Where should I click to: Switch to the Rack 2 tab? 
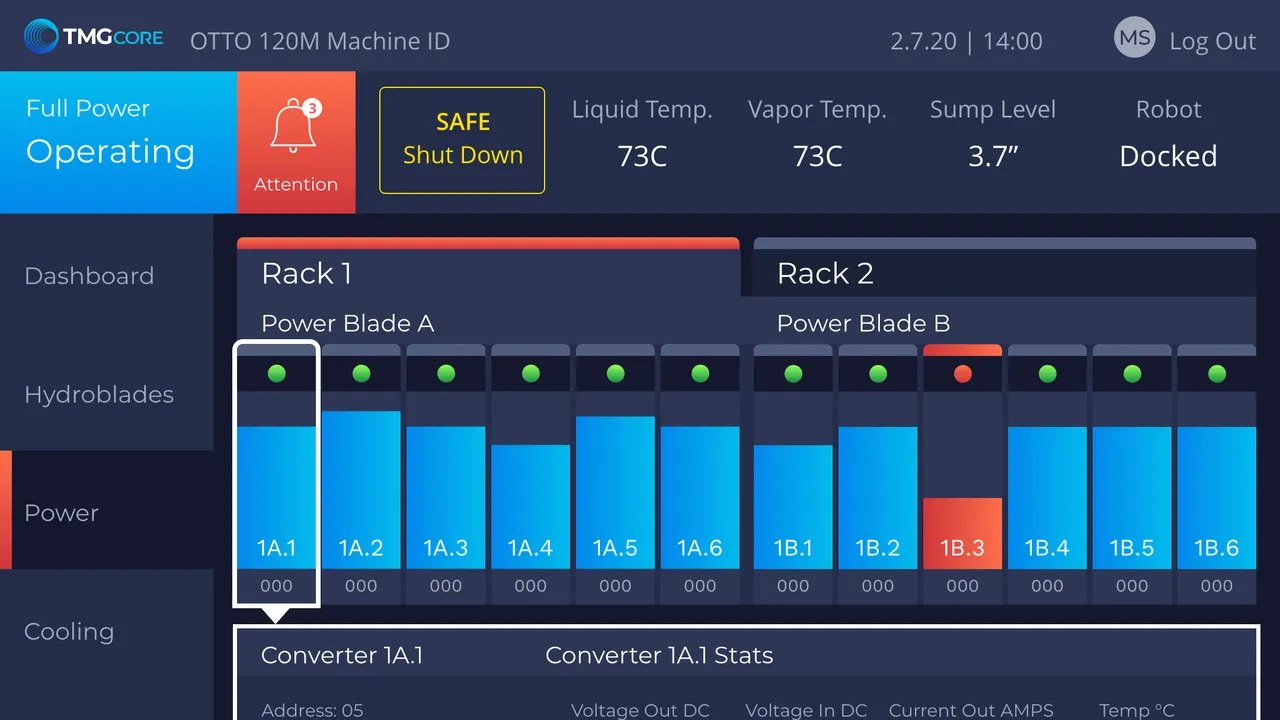[1004, 268]
